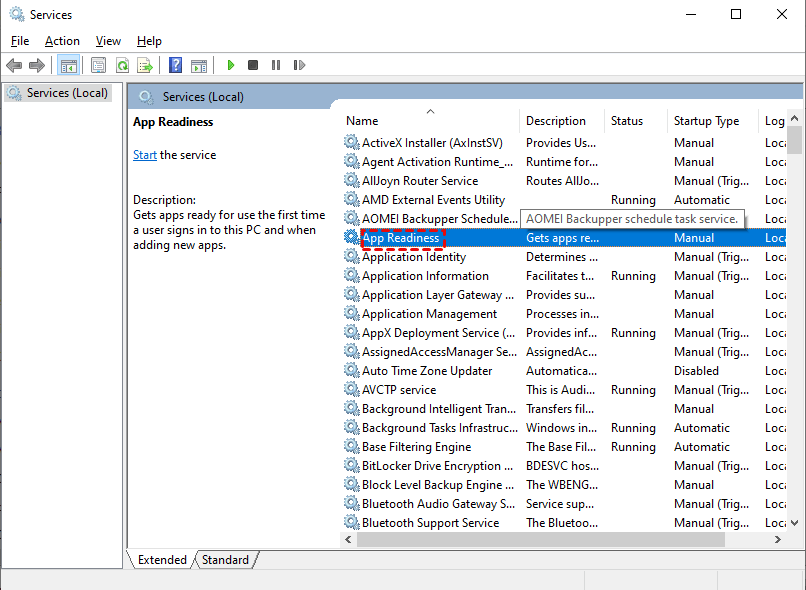Click the Export List toolbar icon
The width and height of the screenshot is (806, 590).
pos(145,65)
